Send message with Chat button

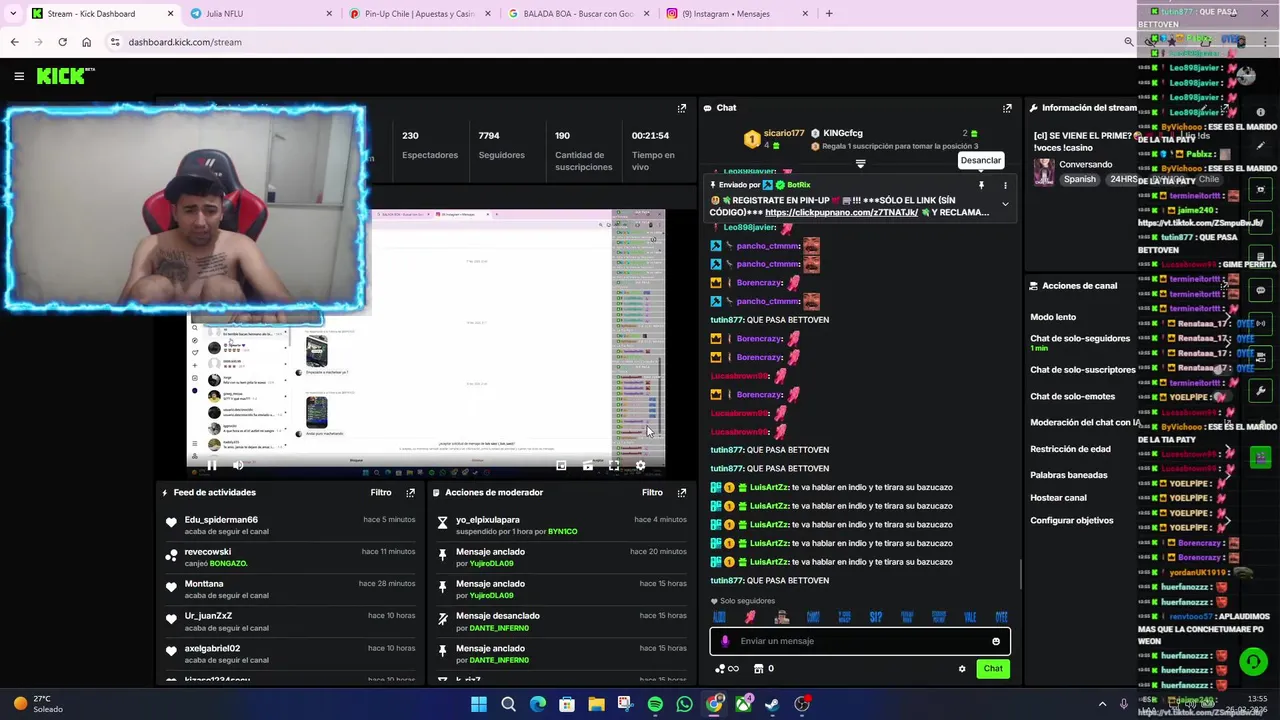click(992, 669)
